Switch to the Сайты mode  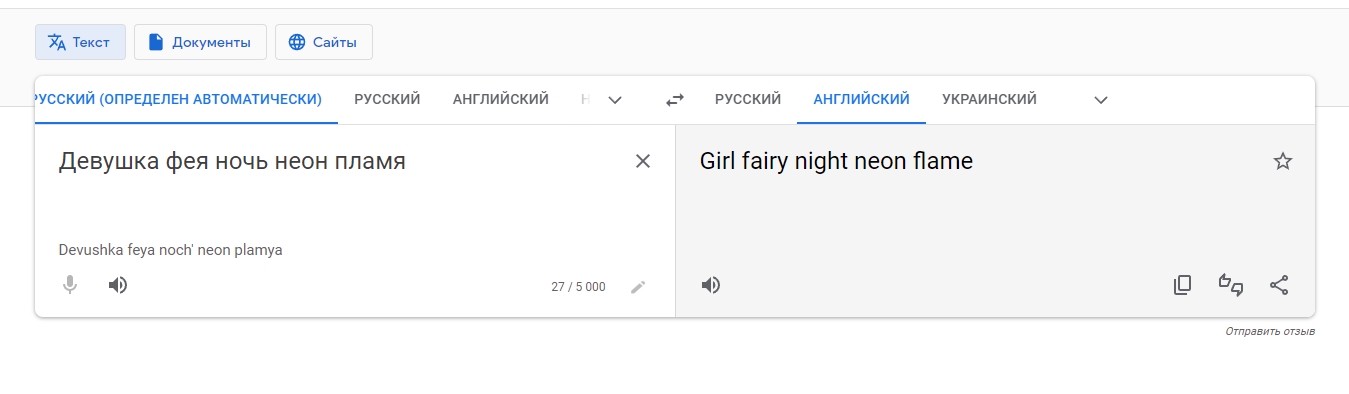click(324, 42)
